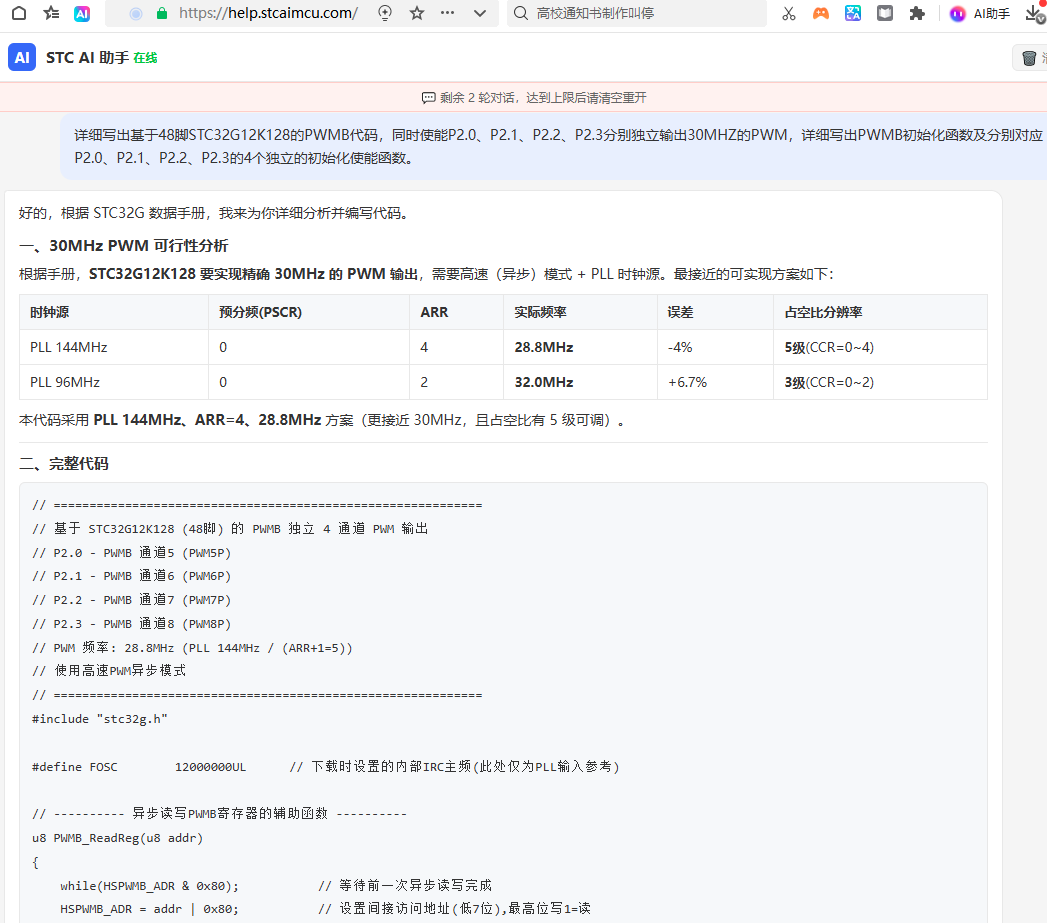Image resolution: width=1047 pixels, height=923 pixels.
Task: Click the scissors screenshot tool icon
Action: (789, 13)
